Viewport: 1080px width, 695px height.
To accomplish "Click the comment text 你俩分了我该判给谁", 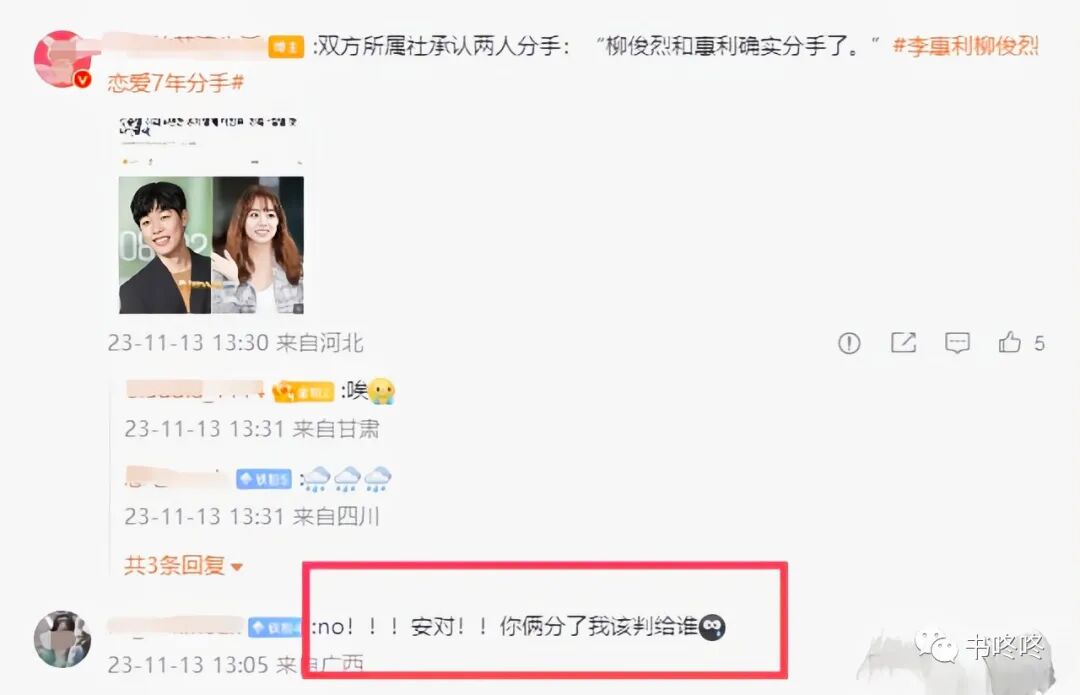I will [599, 626].
